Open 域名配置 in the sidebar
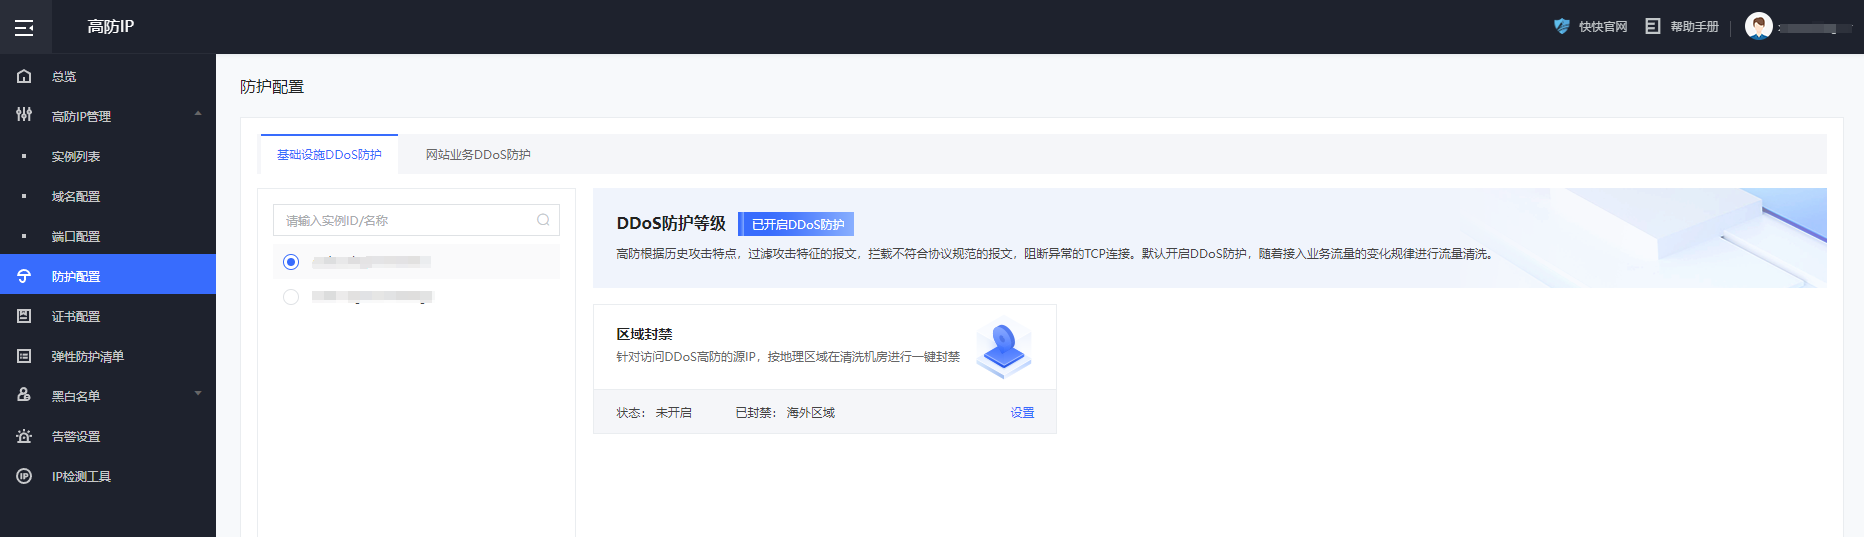 coord(76,196)
